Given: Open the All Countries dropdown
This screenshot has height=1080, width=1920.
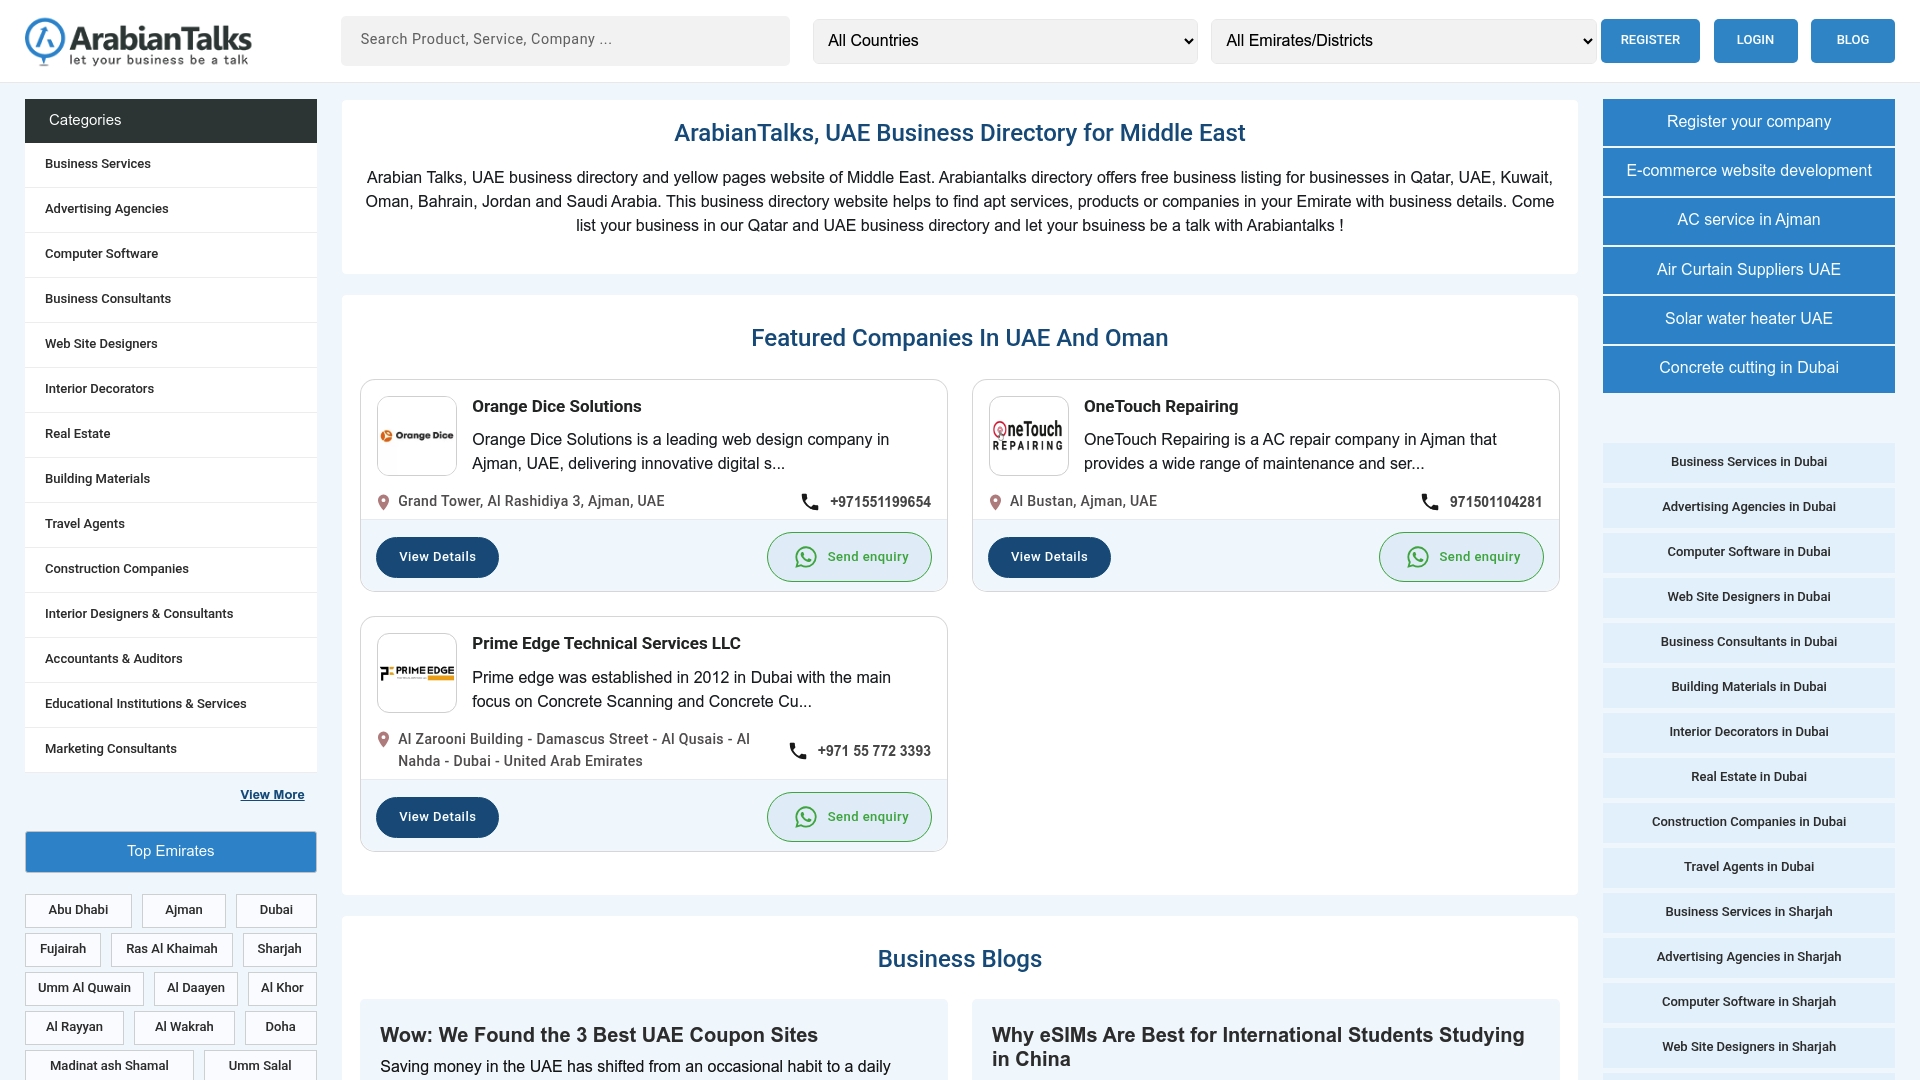Looking at the screenshot, I should (x=1005, y=41).
